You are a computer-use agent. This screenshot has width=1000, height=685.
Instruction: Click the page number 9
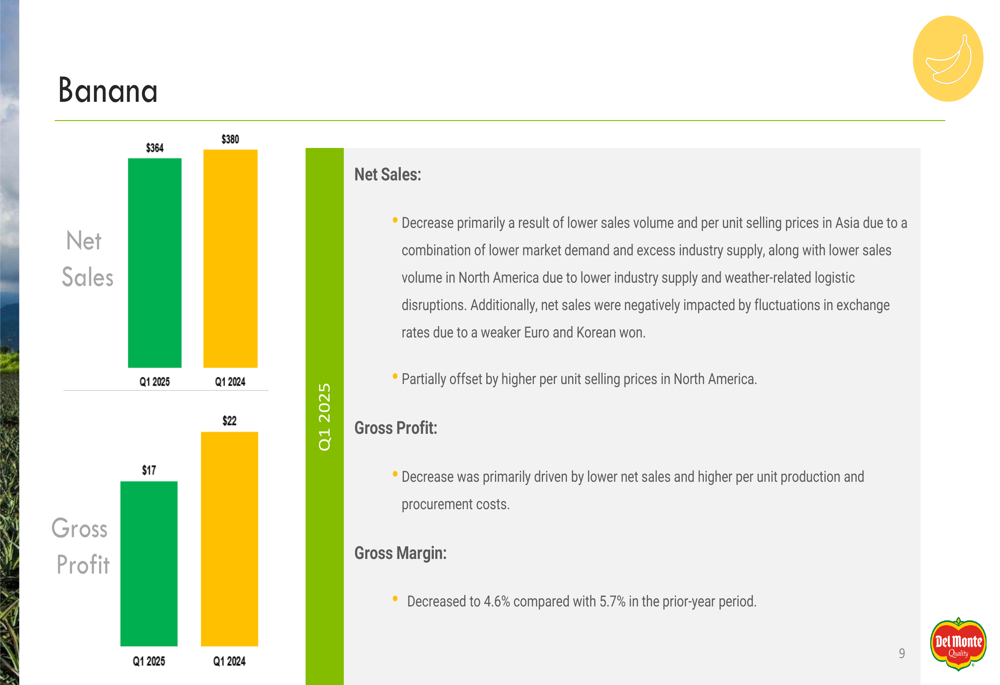[x=902, y=653]
